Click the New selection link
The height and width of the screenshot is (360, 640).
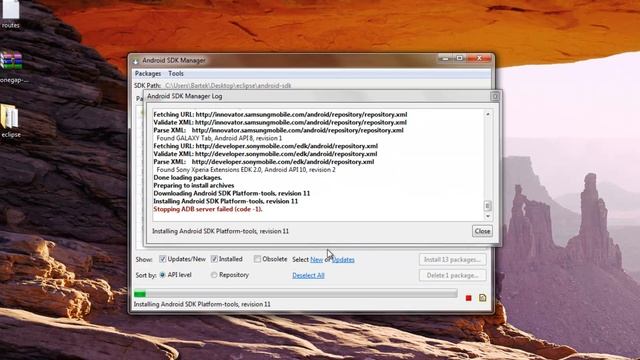pos(316,260)
